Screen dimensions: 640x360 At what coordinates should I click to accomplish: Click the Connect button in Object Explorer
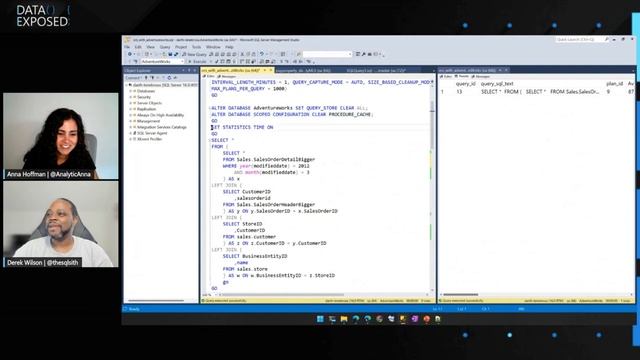134,78
